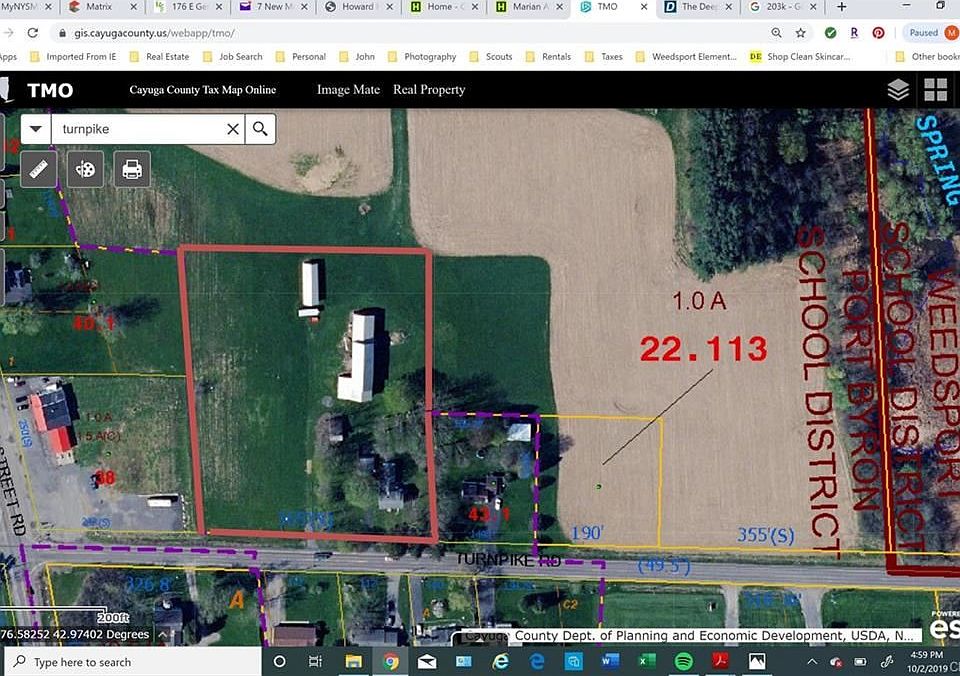Image resolution: width=960 pixels, height=676 pixels.
Task: Open a new browser tab
Action: tap(842, 7)
